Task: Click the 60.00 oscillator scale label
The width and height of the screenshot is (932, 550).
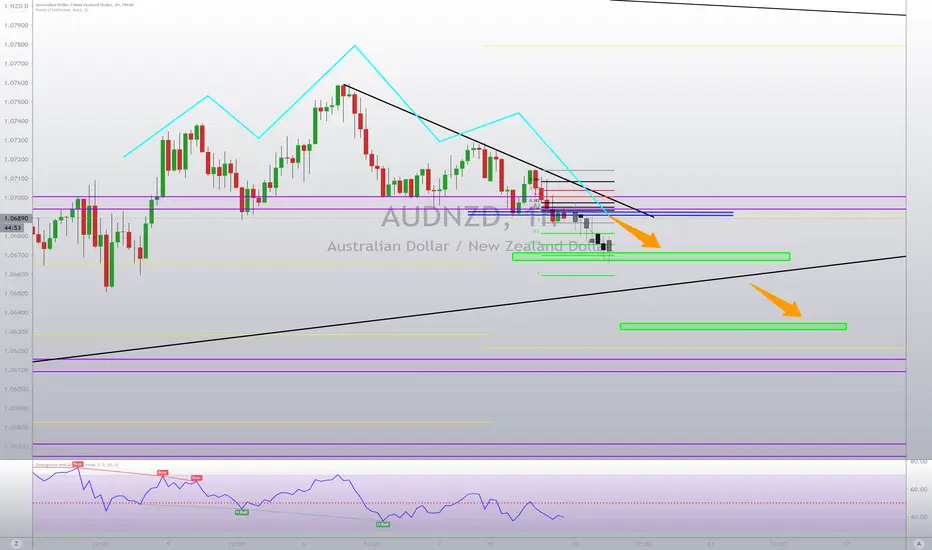Action: coord(919,489)
